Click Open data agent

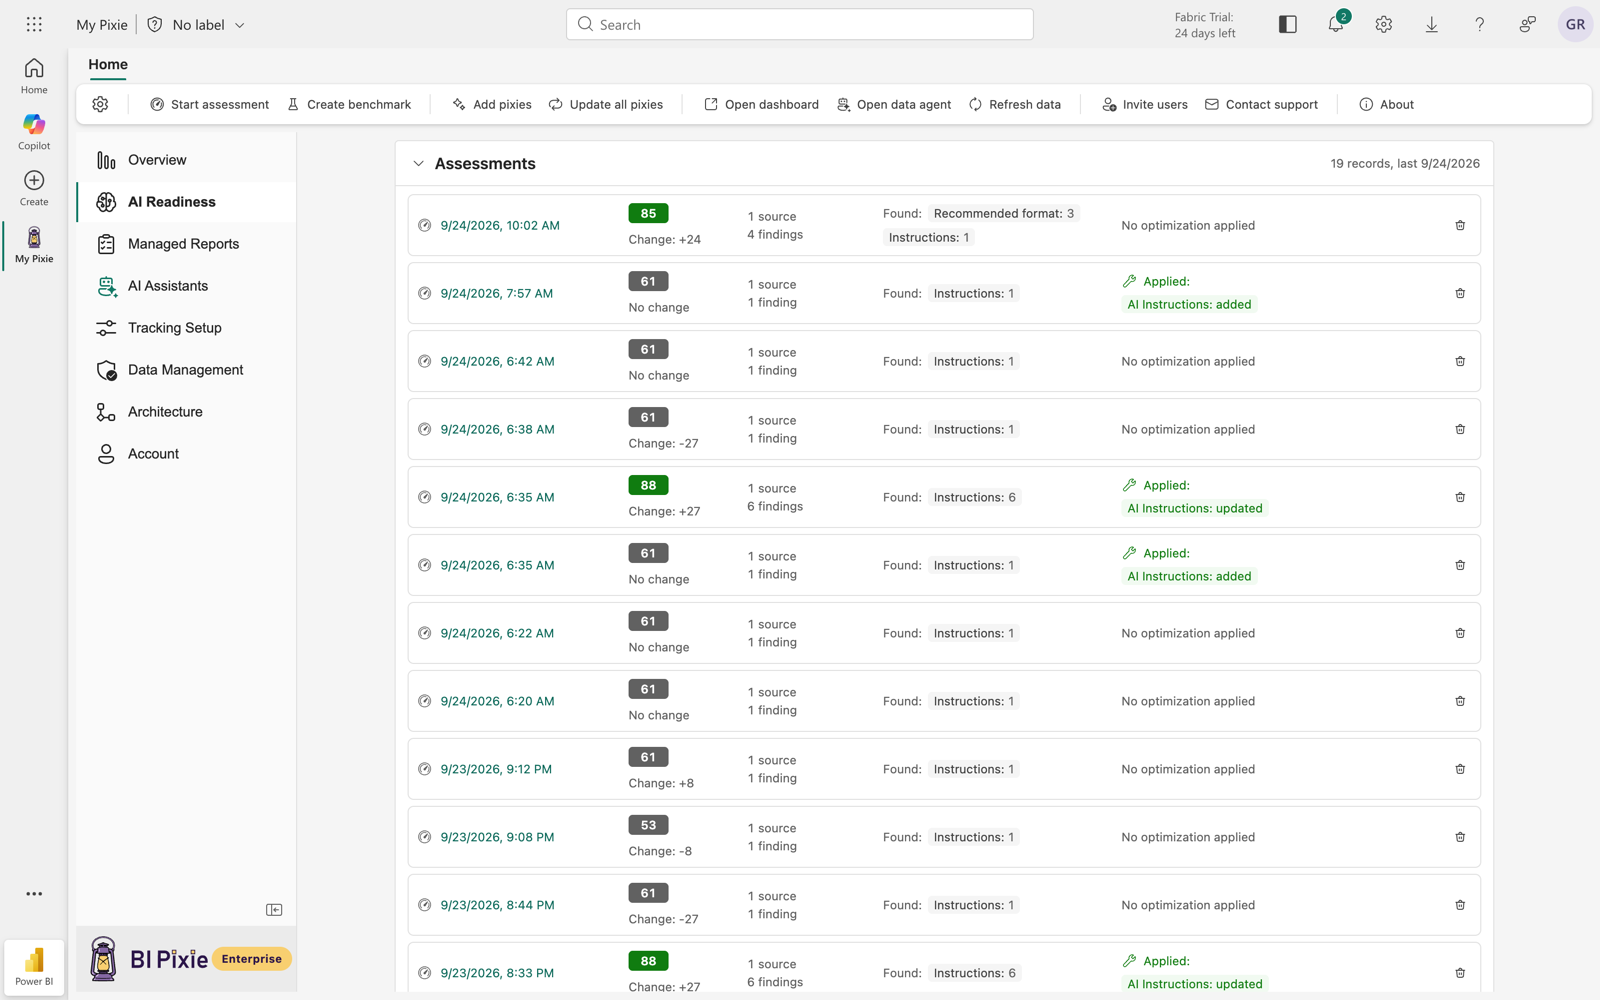coord(894,104)
